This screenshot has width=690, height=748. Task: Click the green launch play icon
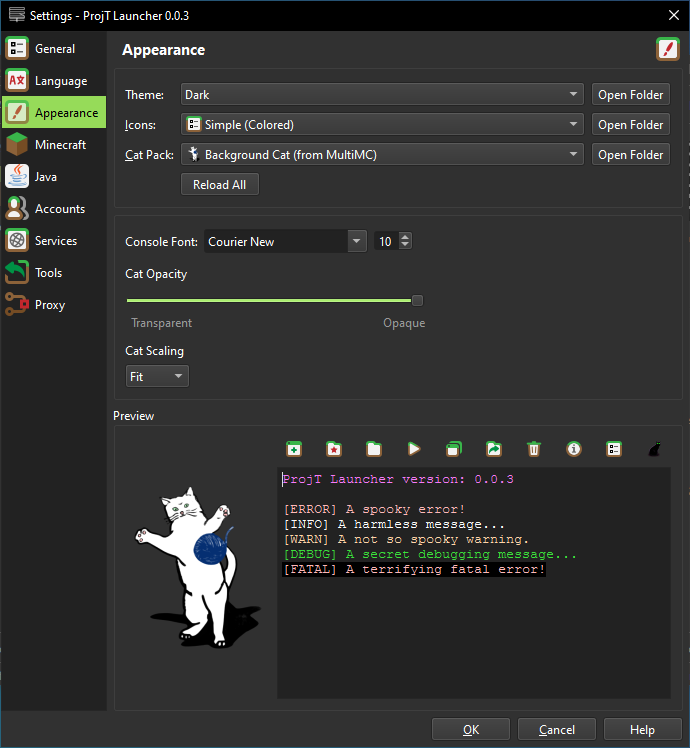414,449
